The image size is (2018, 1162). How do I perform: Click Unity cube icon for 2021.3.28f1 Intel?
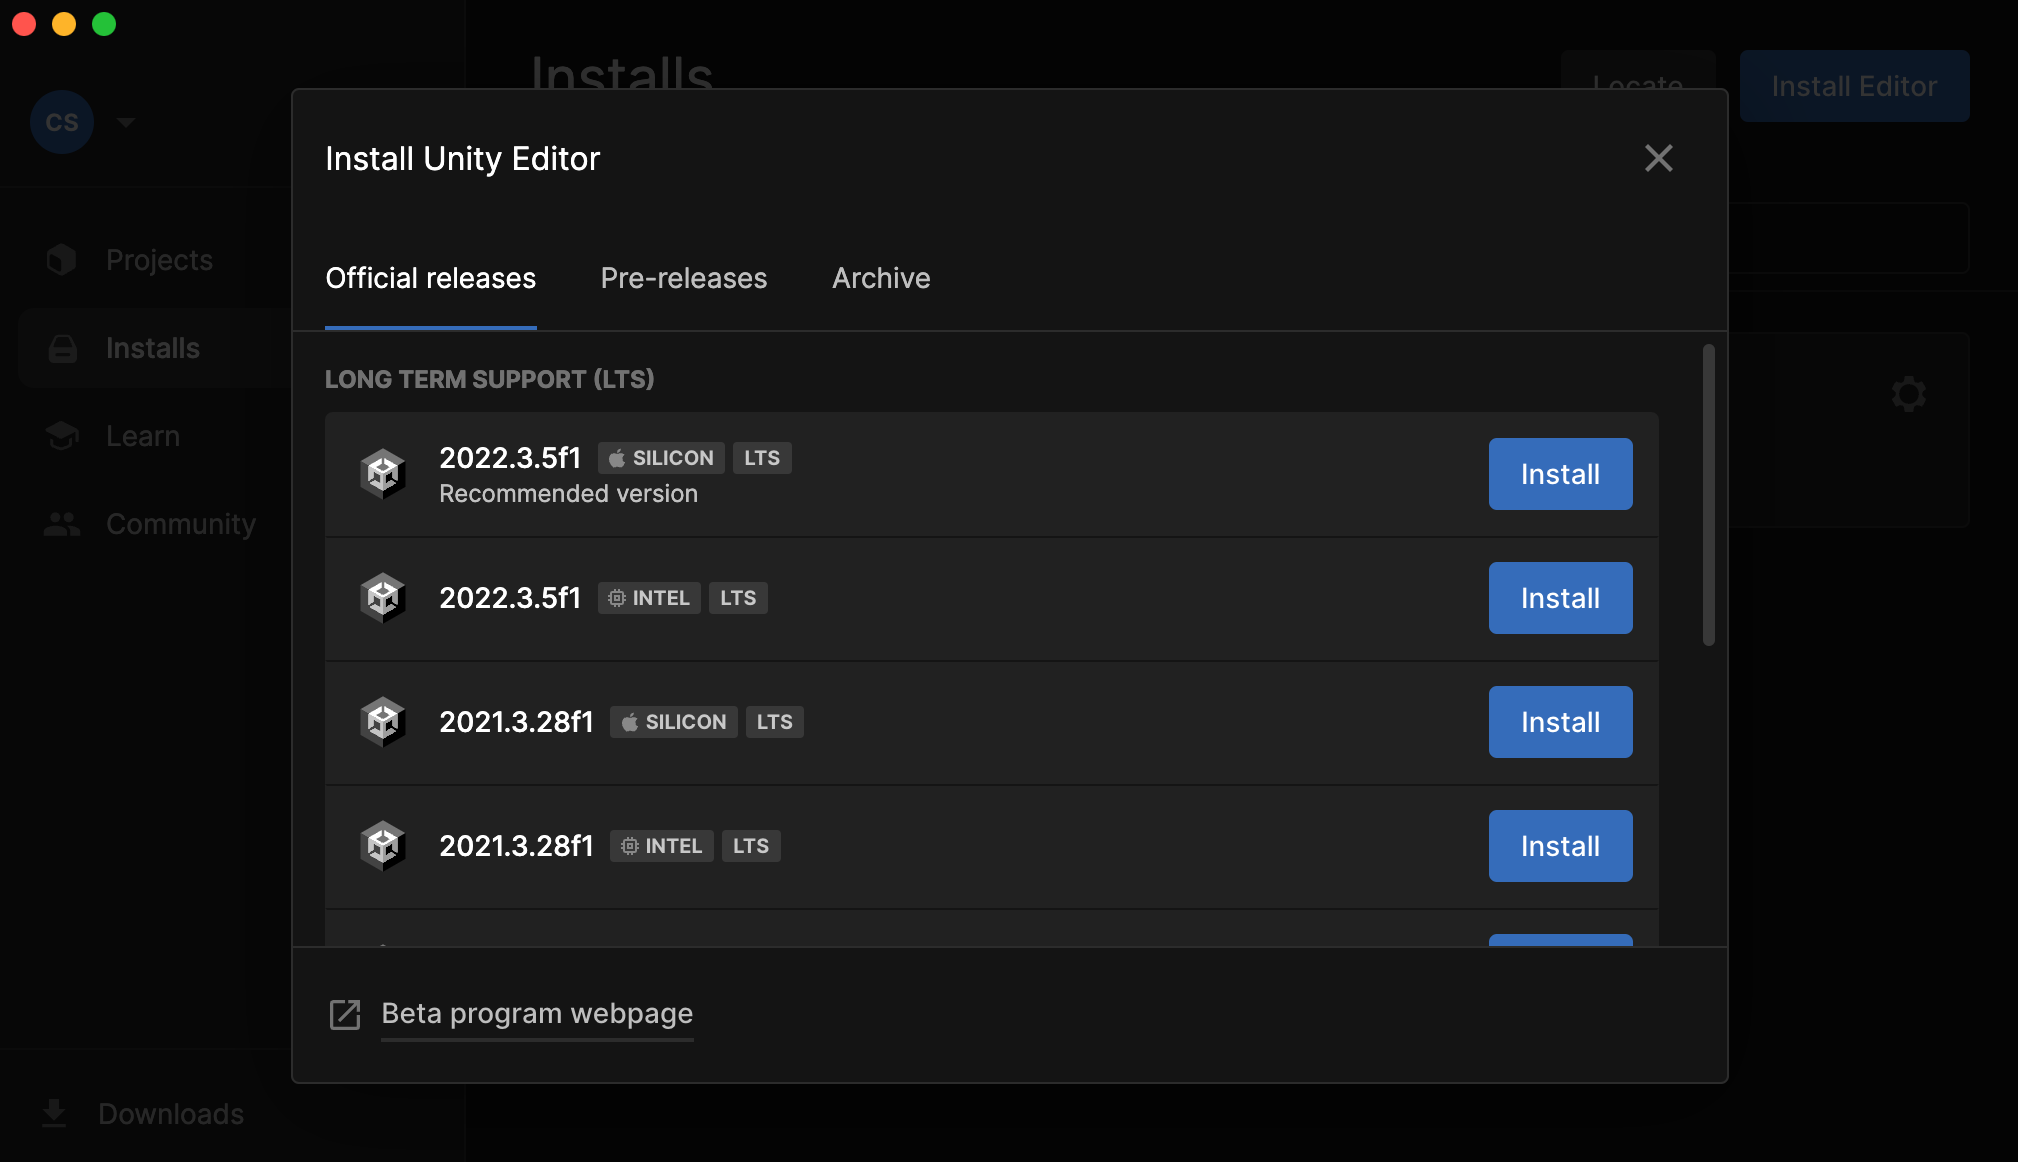[x=383, y=846]
